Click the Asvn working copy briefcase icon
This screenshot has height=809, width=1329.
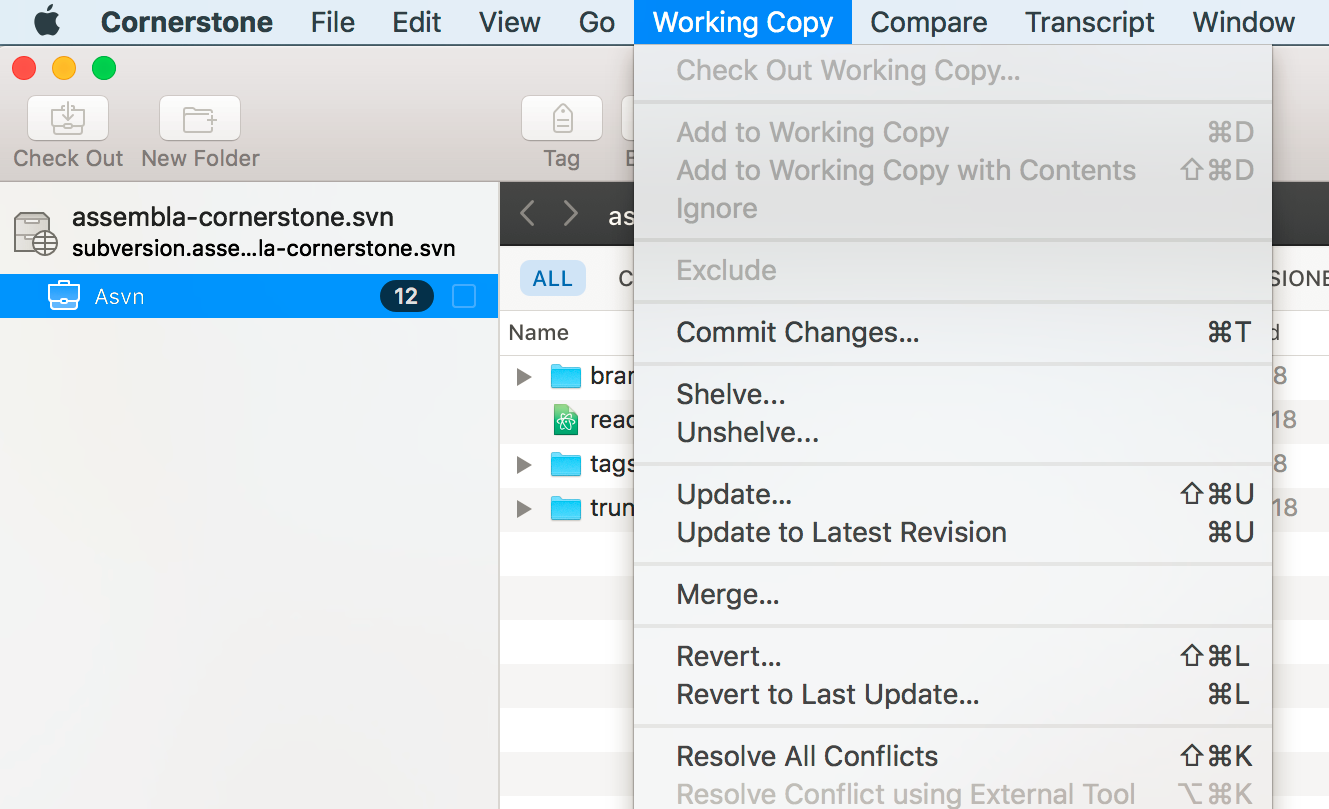pos(64,296)
